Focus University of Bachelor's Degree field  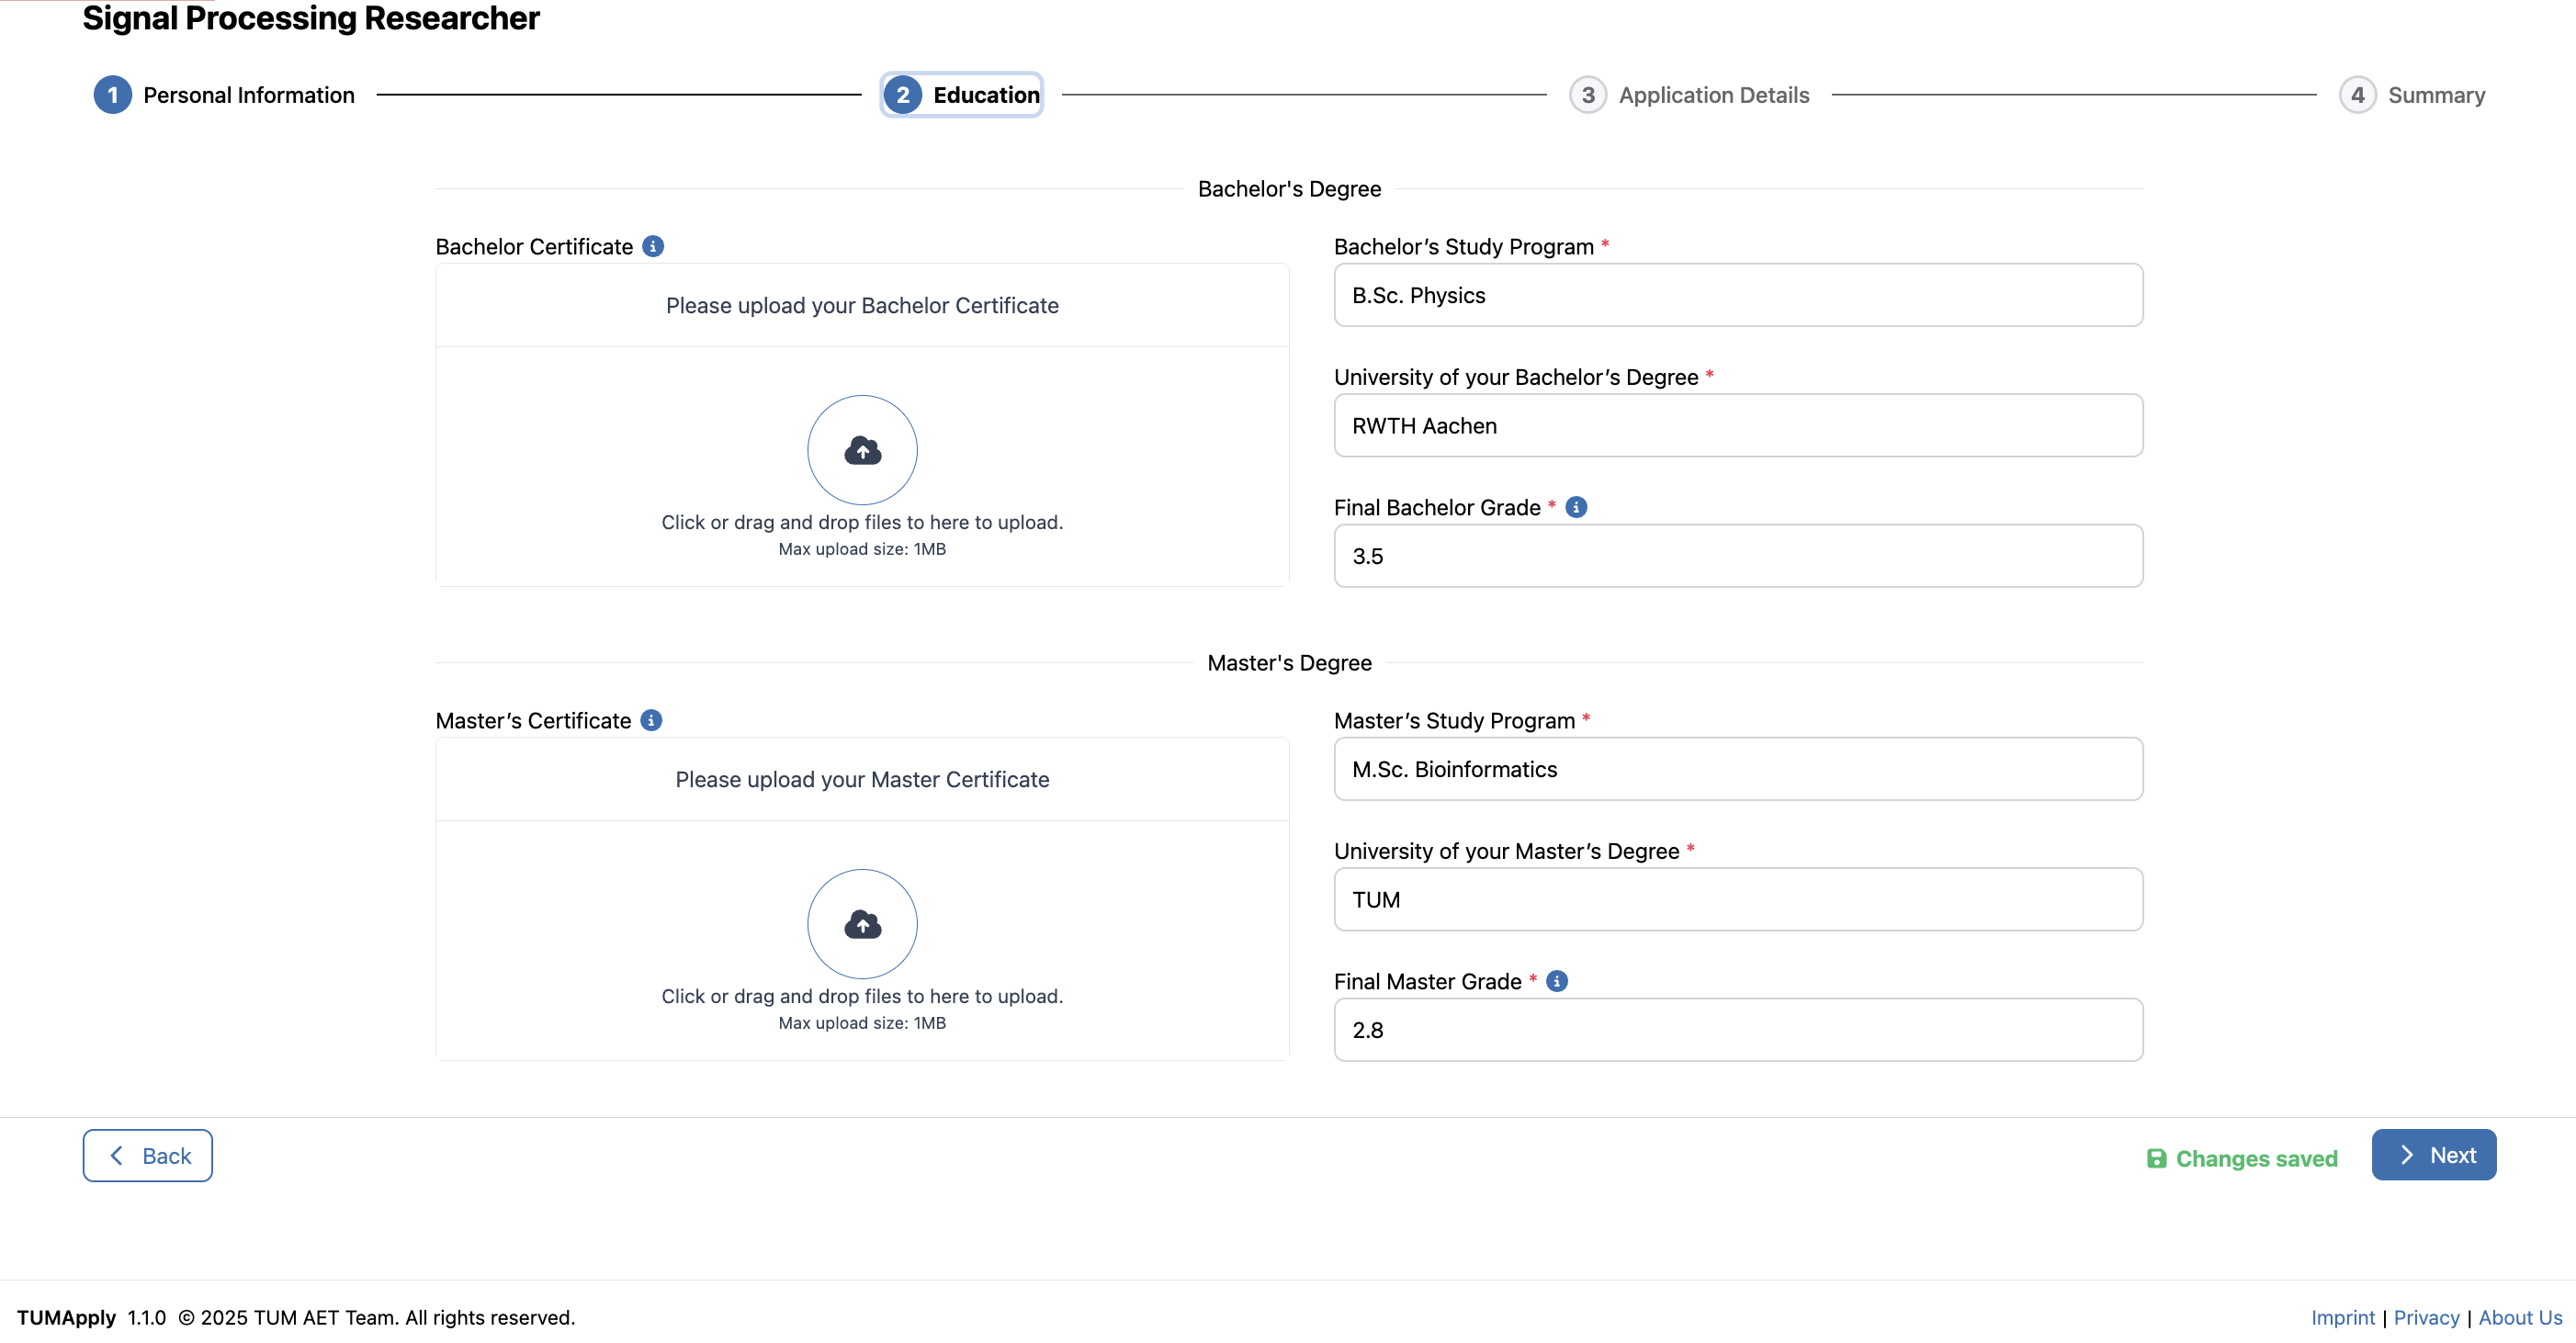point(1737,425)
